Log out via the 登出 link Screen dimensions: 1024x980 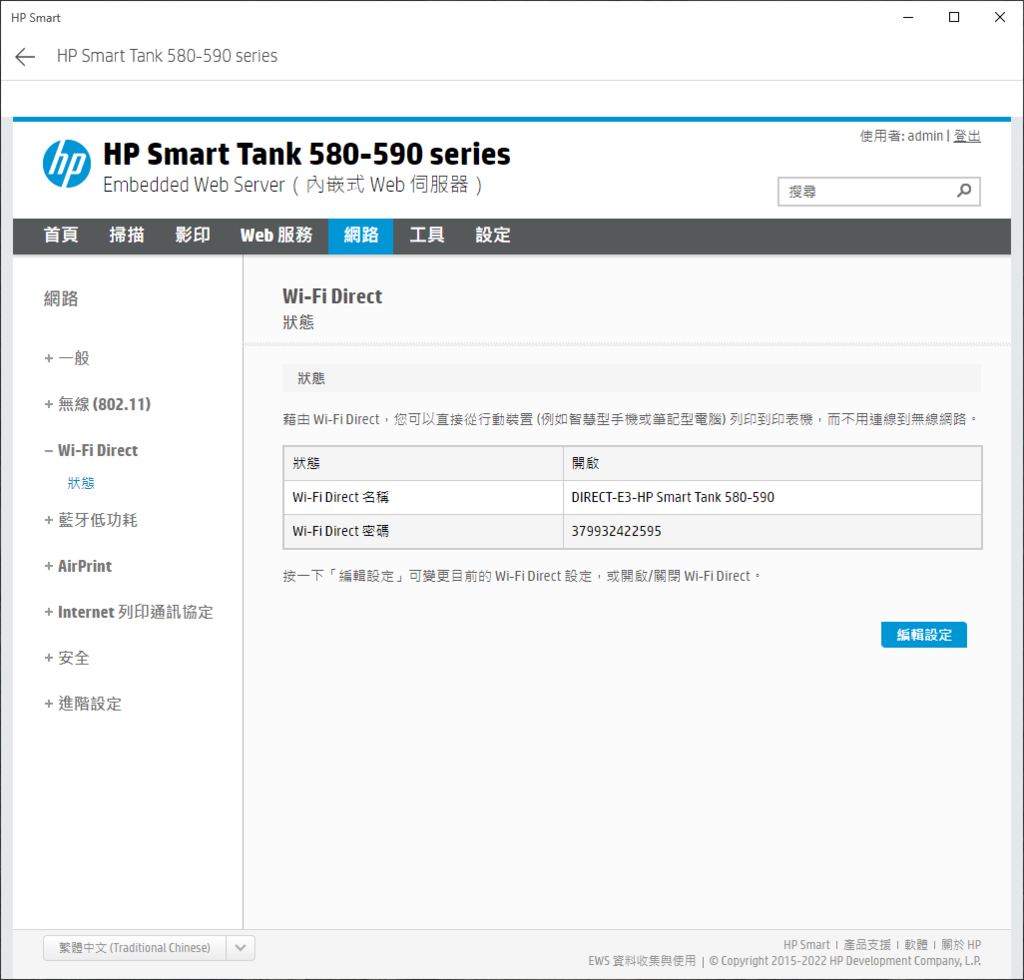(967, 136)
